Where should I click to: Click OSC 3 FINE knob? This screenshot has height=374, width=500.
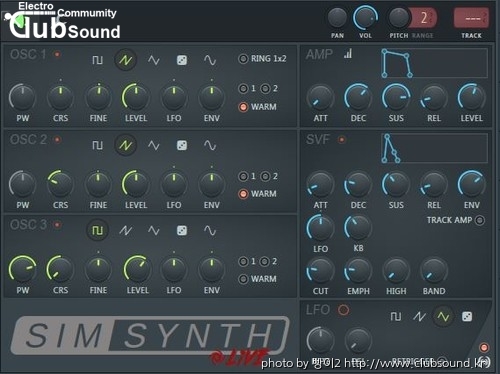coord(98,269)
